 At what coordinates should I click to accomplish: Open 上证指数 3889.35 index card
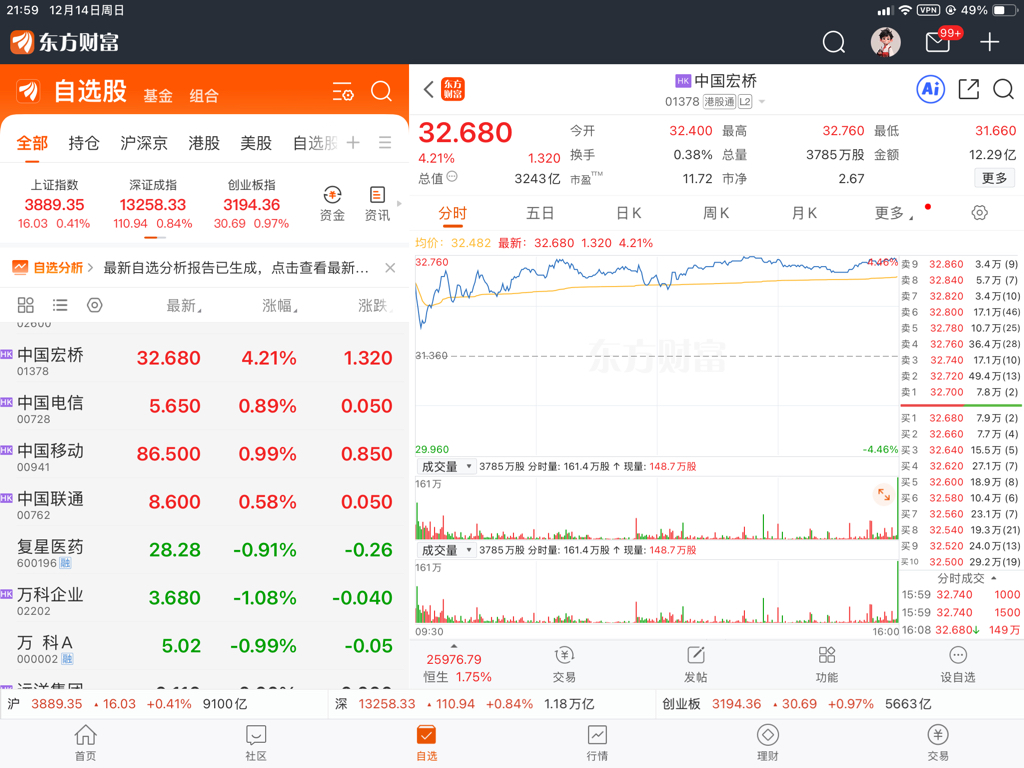pos(54,204)
